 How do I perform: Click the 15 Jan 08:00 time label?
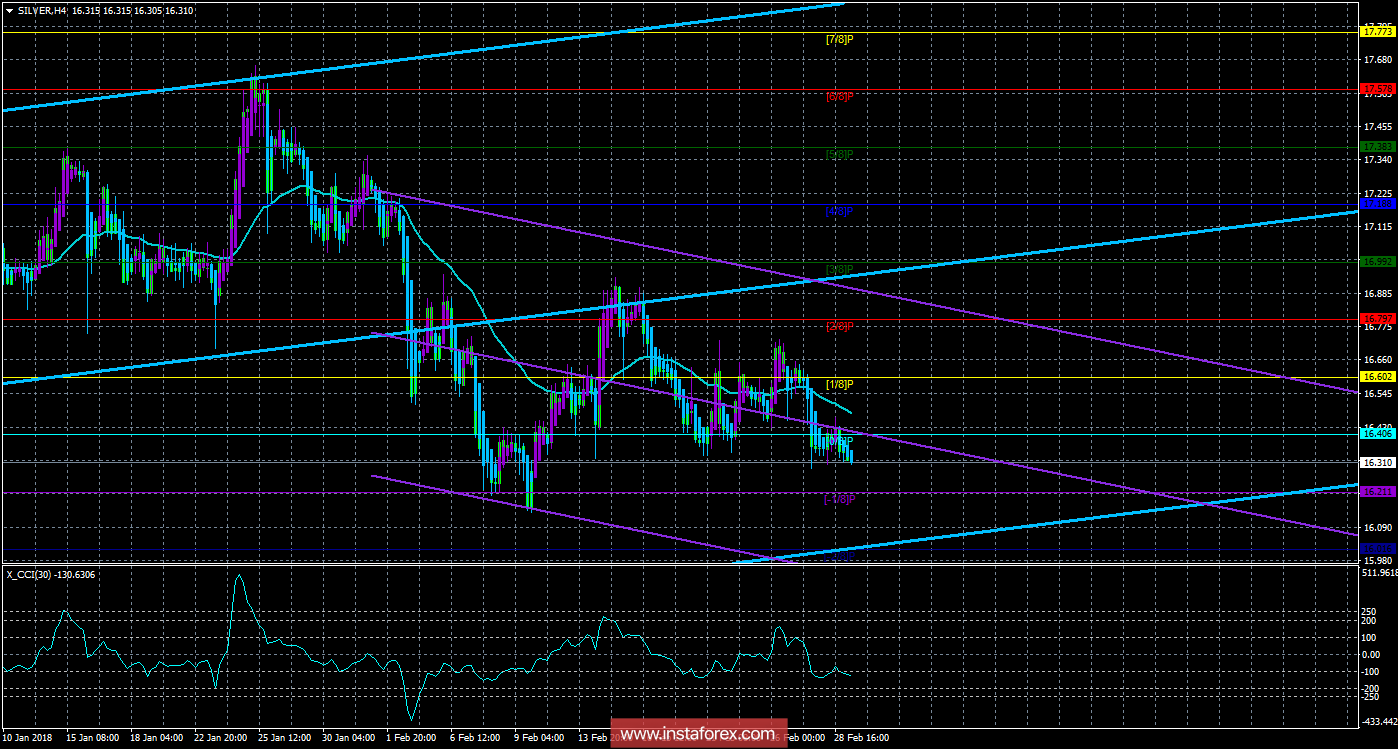click(94, 738)
